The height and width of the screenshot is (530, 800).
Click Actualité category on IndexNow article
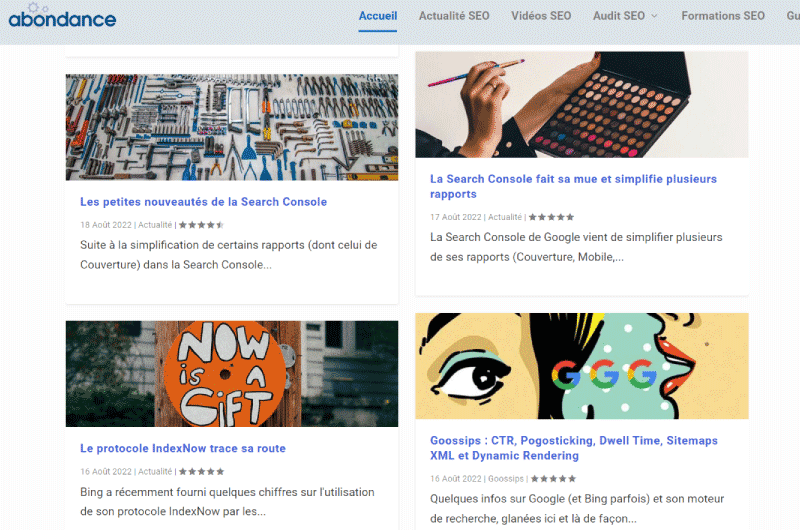[155, 472]
